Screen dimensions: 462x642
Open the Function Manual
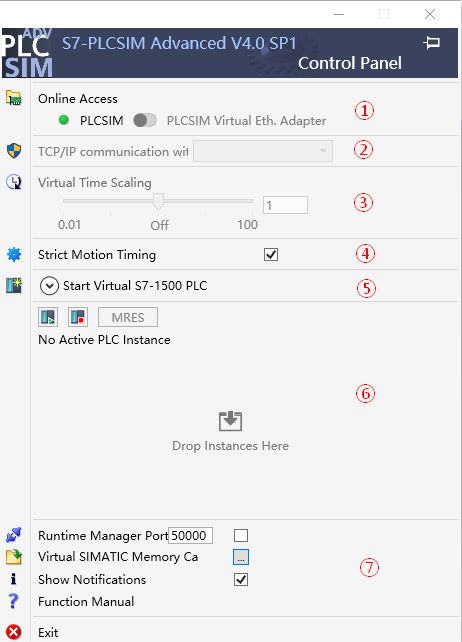click(x=86, y=601)
